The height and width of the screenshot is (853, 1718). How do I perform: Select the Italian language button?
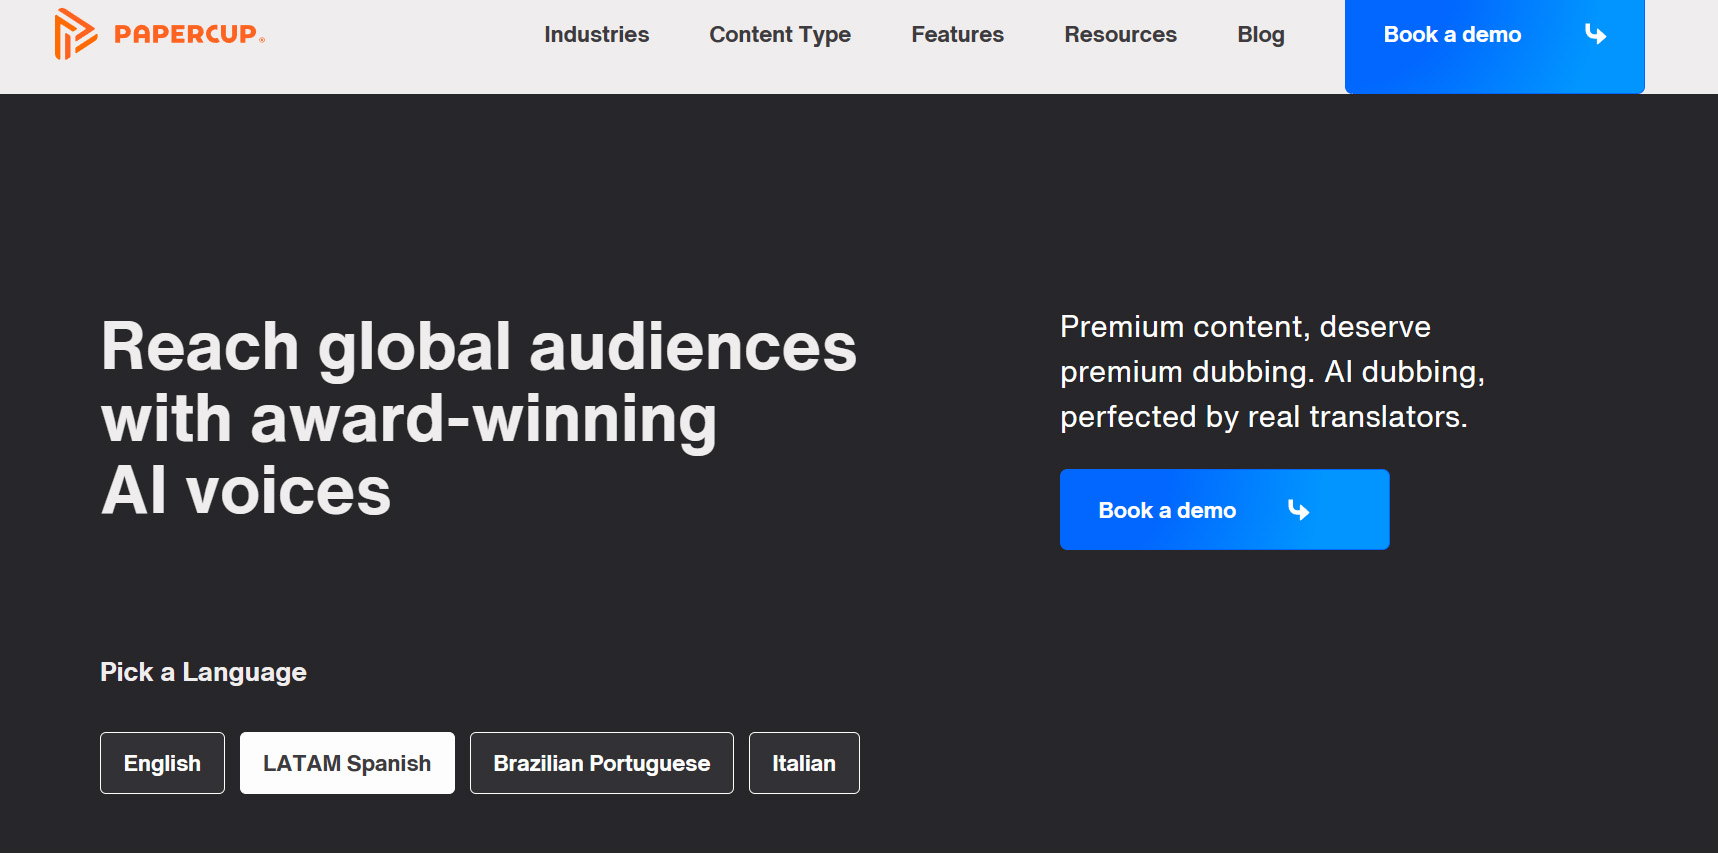(x=803, y=763)
